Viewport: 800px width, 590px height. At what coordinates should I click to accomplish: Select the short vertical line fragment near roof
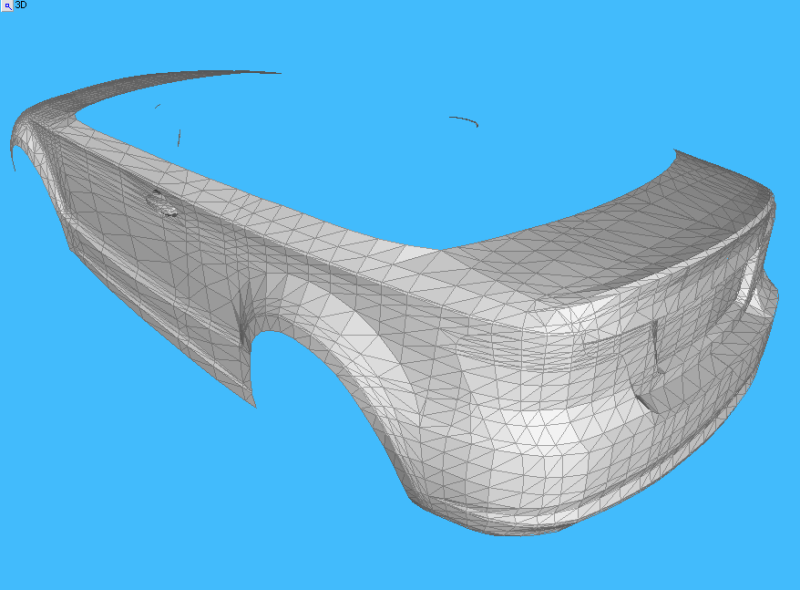[x=178, y=137]
